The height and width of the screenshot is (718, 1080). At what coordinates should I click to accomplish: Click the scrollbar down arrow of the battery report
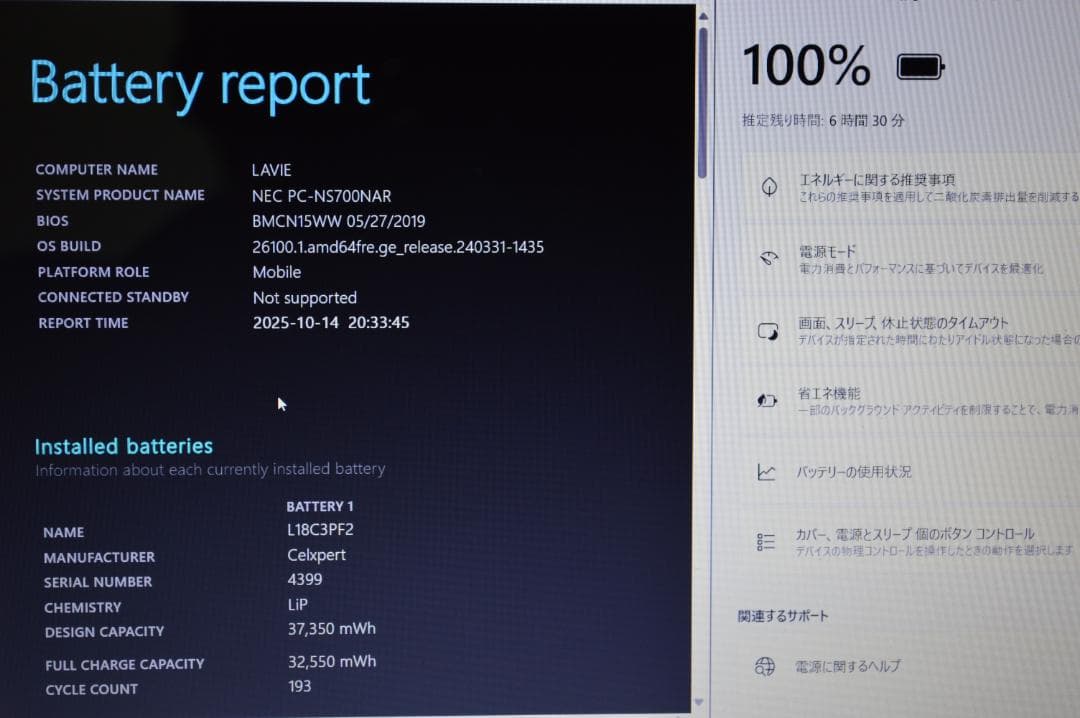[x=701, y=703]
